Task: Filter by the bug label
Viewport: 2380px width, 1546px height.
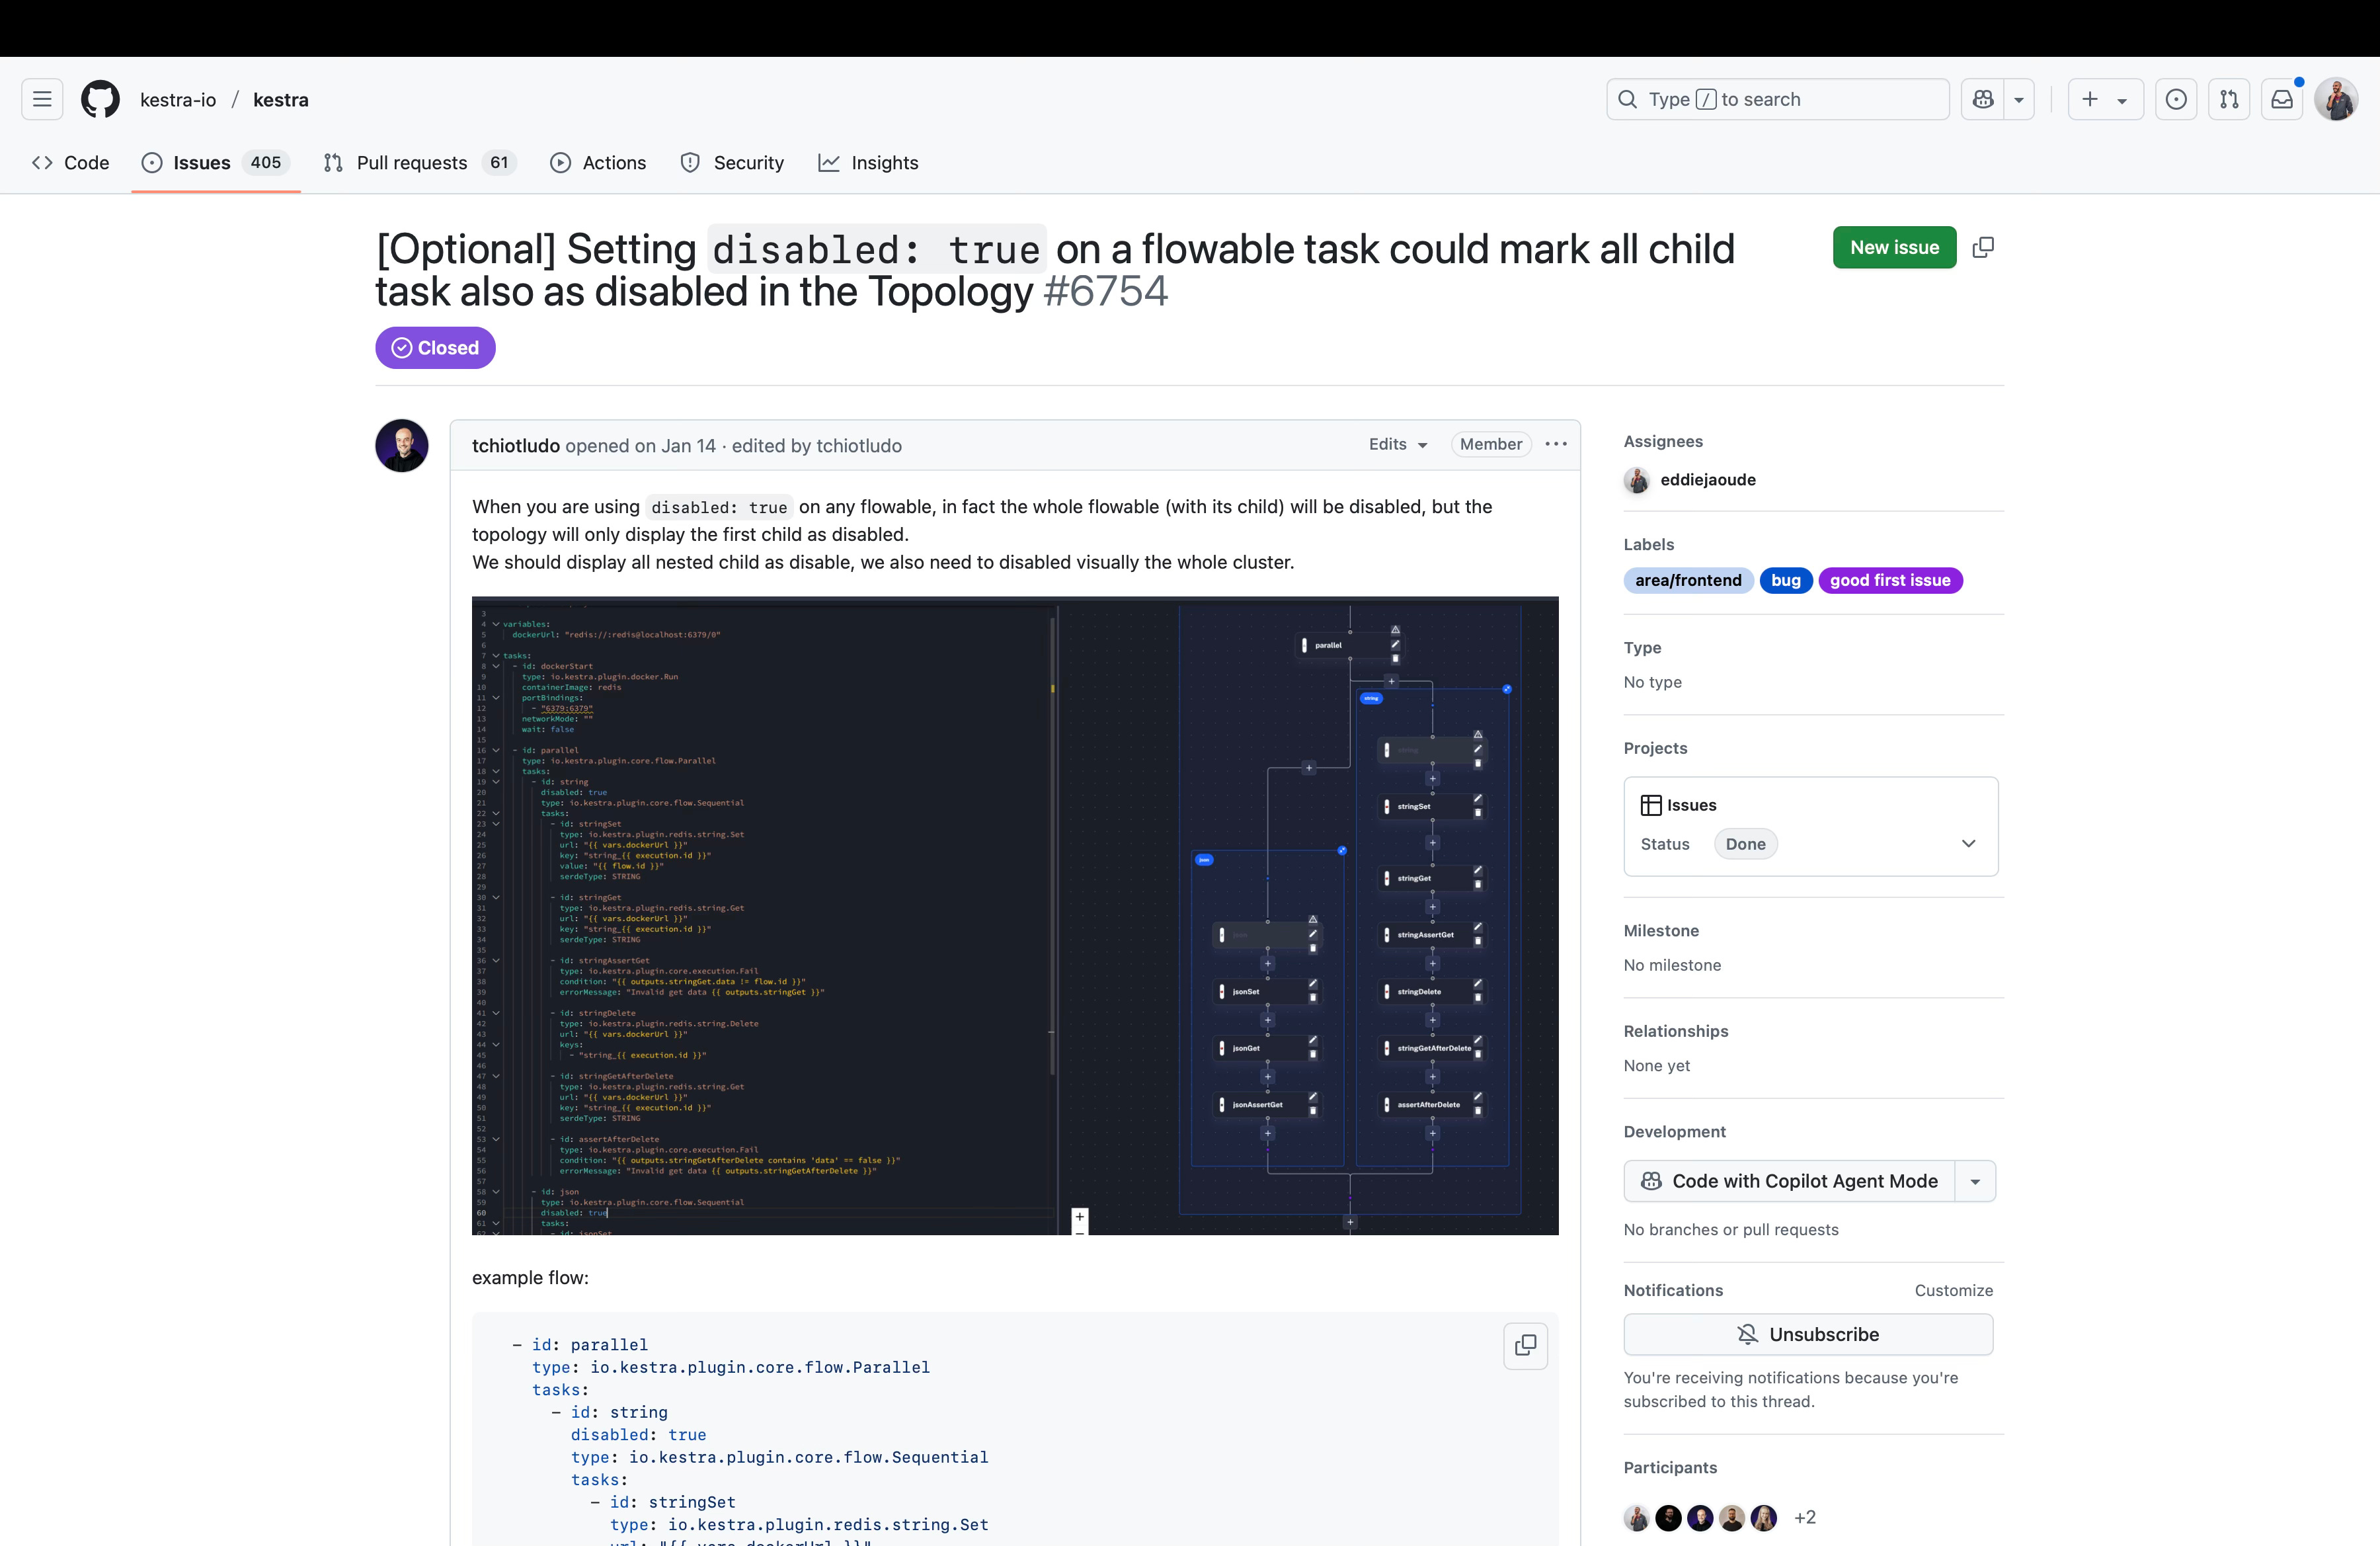Action: pyautogui.click(x=1785, y=580)
